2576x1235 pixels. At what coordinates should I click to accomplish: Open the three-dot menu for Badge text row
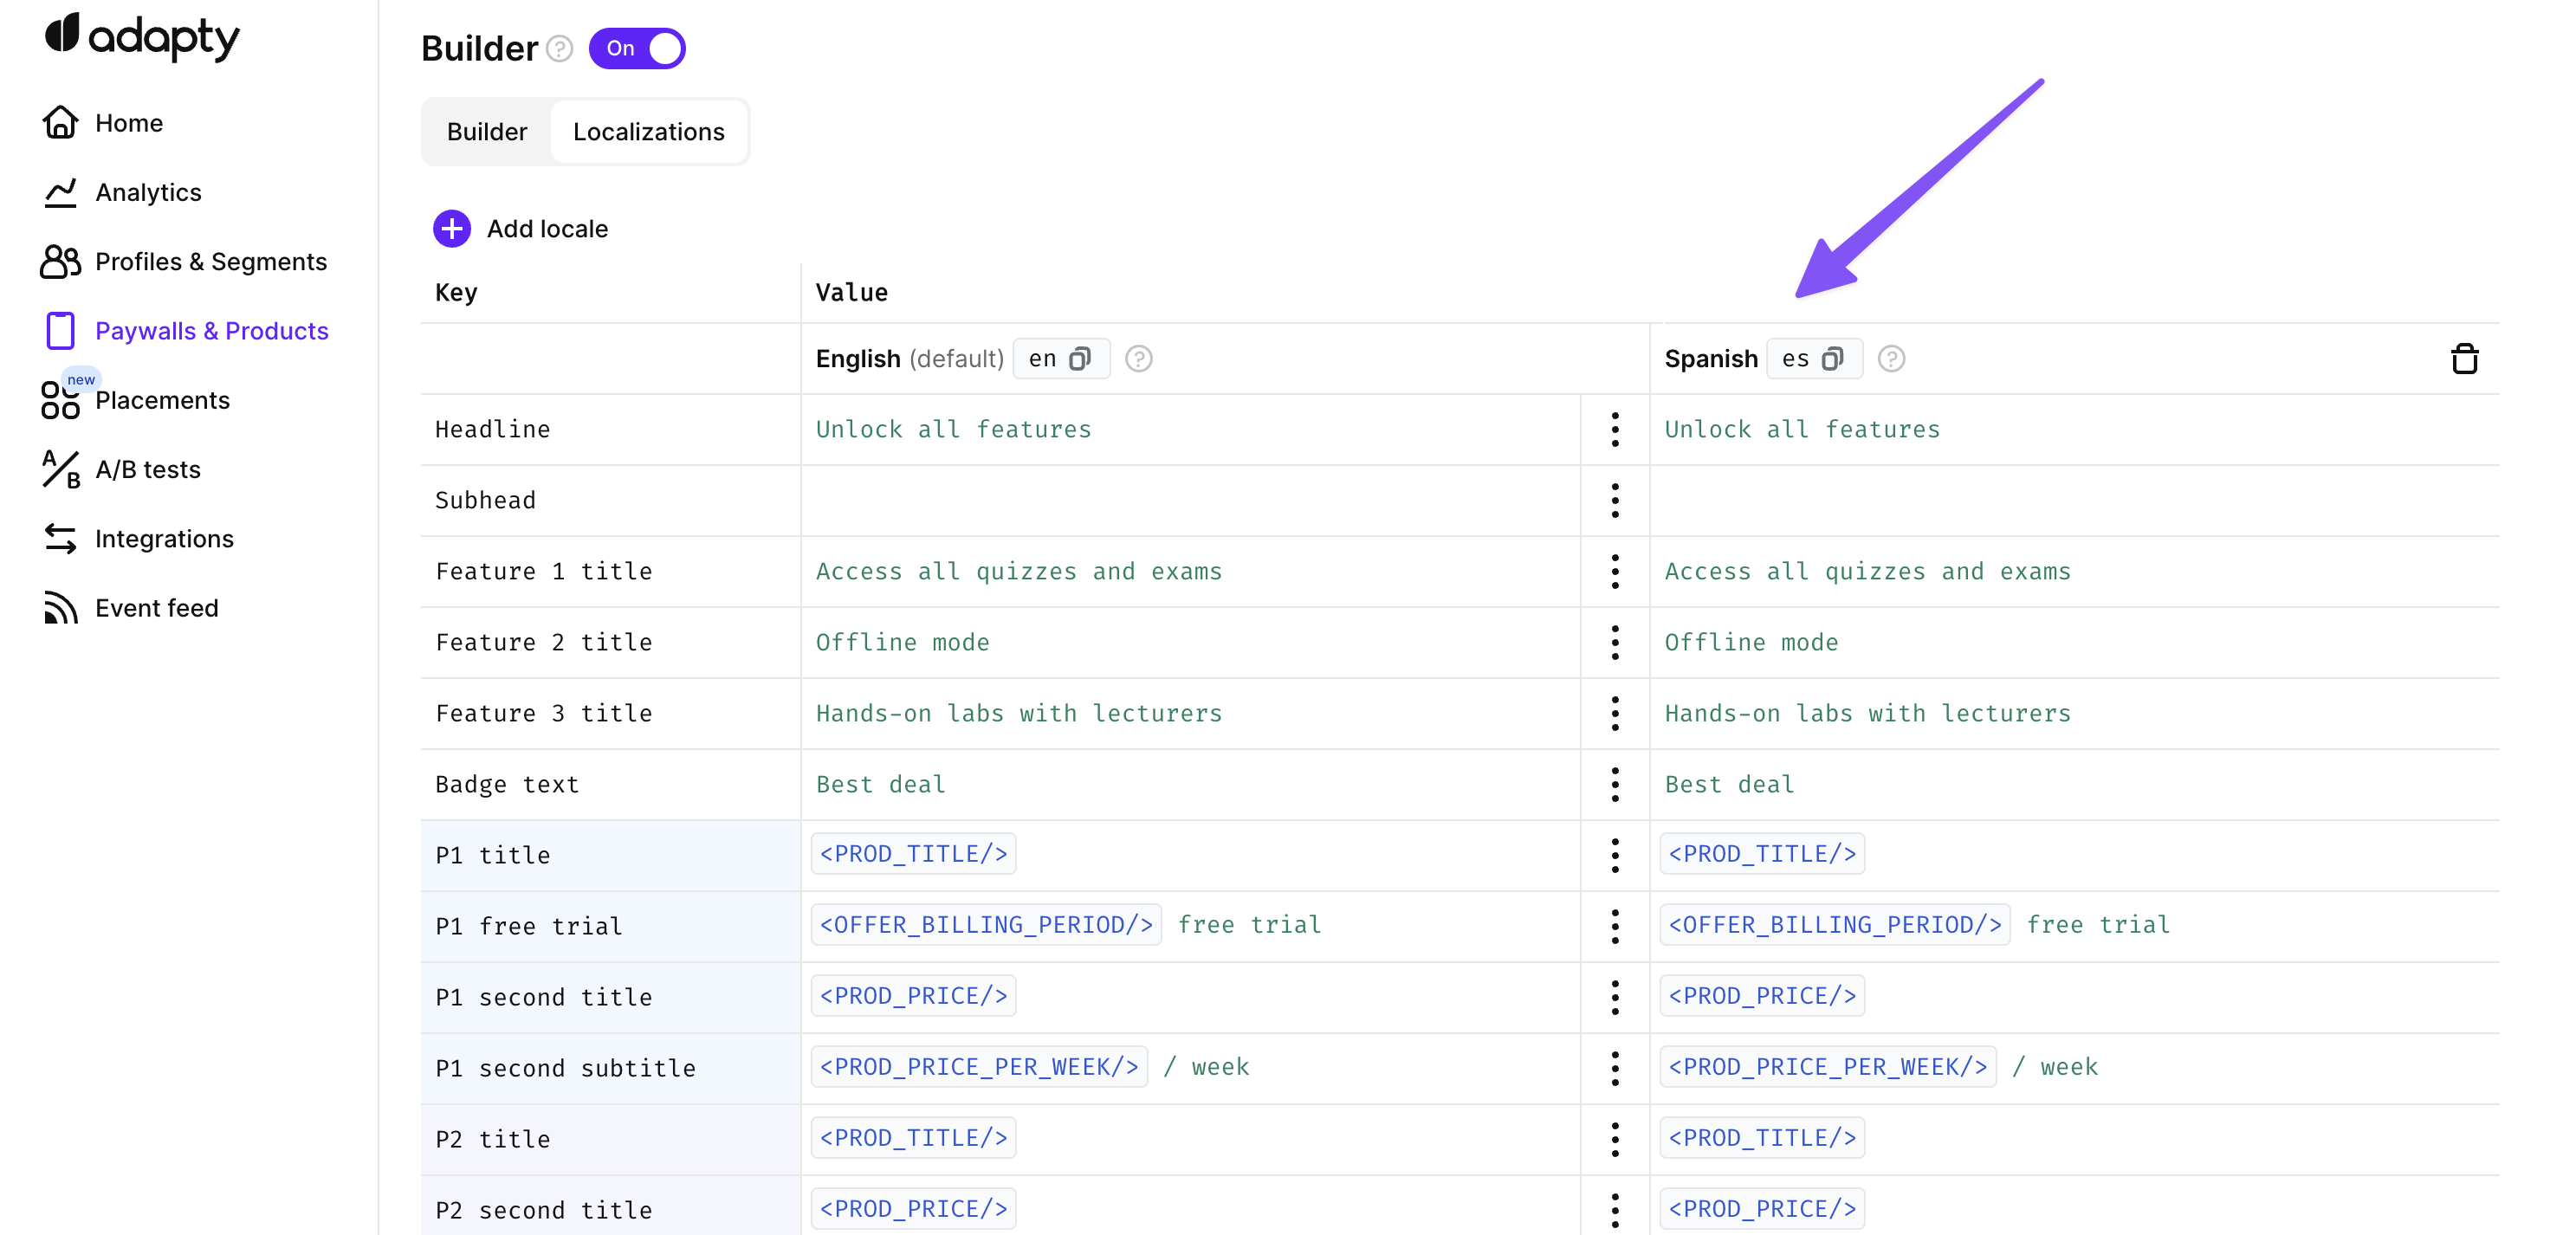pos(1614,785)
